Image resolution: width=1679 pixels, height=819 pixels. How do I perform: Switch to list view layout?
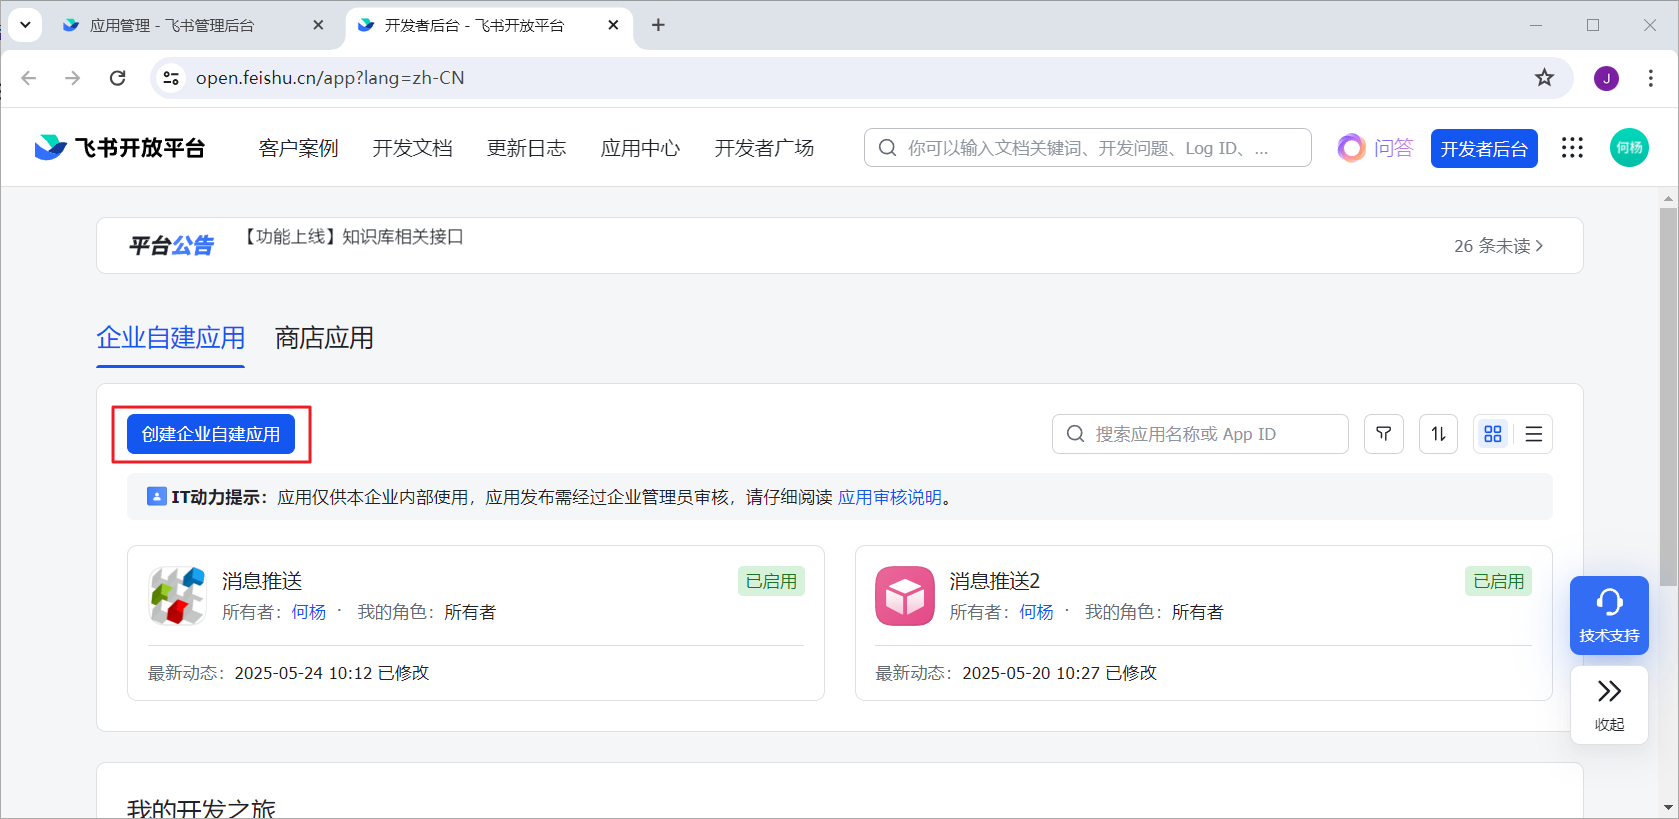1533,434
